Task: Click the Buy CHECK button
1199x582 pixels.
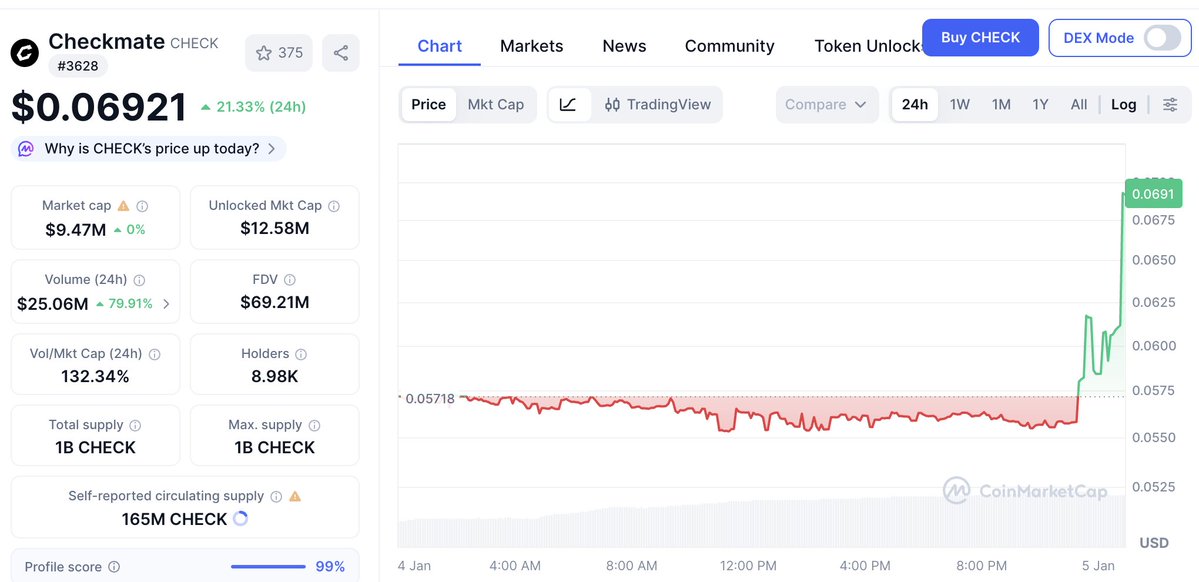Action: [x=980, y=37]
